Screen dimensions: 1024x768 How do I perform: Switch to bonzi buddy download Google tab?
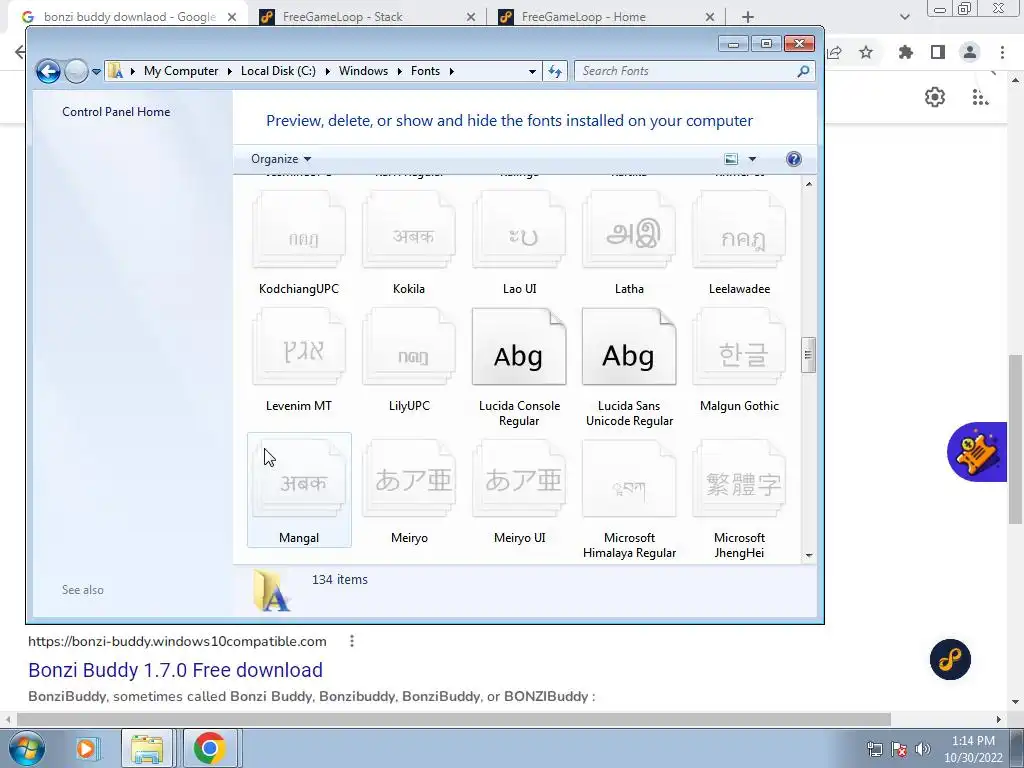click(130, 17)
